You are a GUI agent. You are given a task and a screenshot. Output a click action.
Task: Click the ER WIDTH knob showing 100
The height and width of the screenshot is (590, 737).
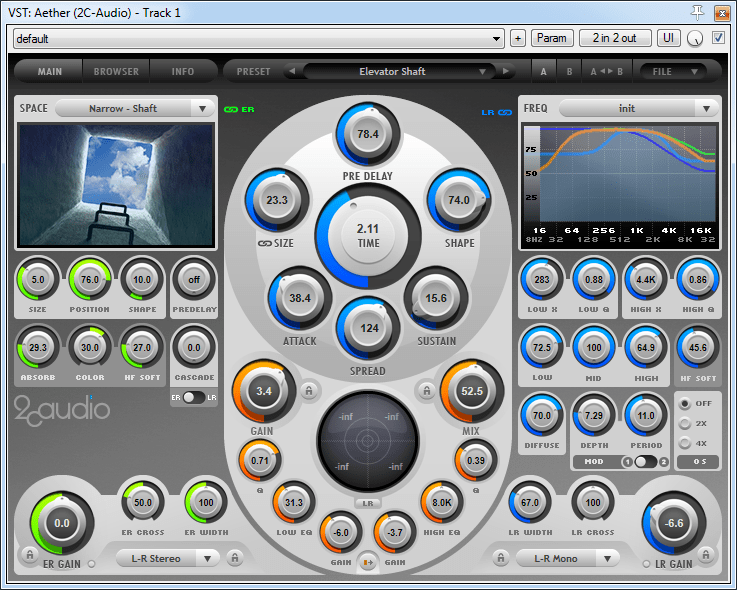coord(206,503)
